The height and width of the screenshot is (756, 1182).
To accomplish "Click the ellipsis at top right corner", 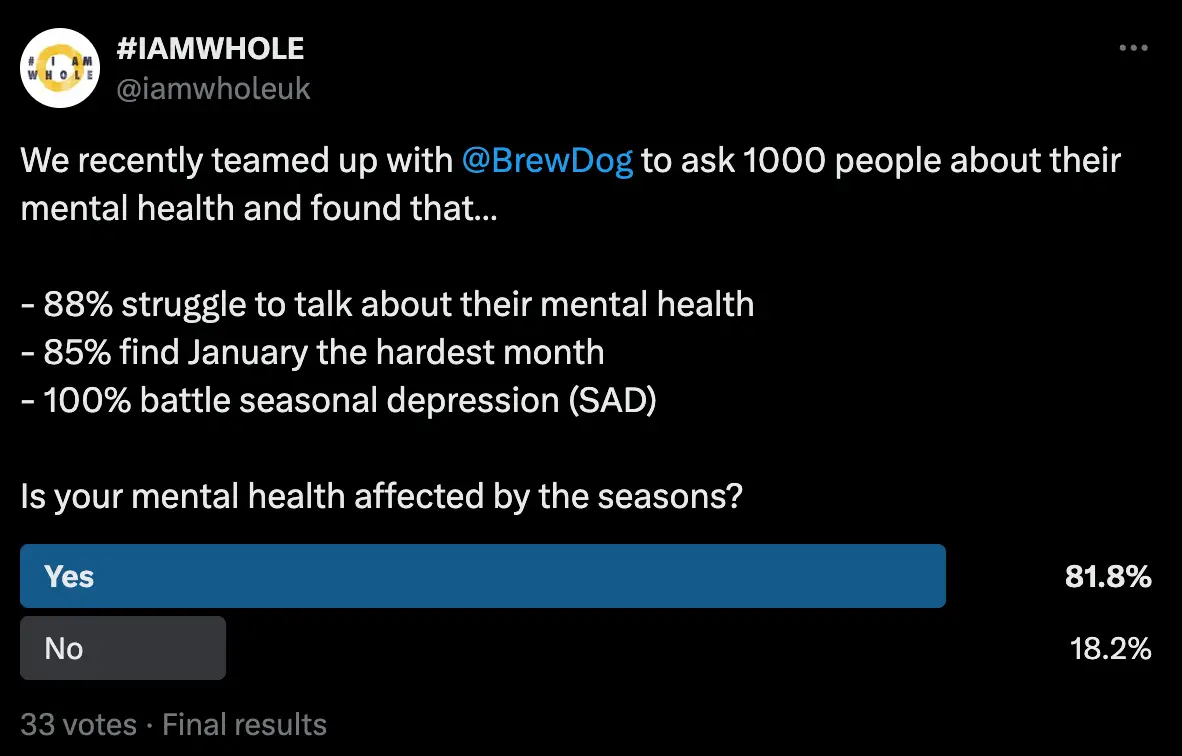I will pos(1134,47).
